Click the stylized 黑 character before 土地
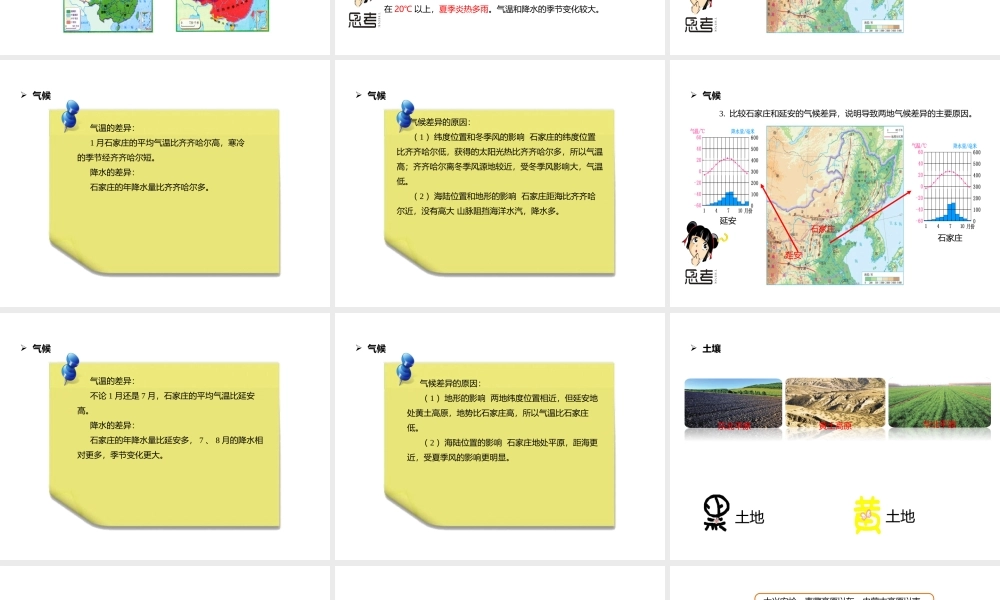 point(716,513)
